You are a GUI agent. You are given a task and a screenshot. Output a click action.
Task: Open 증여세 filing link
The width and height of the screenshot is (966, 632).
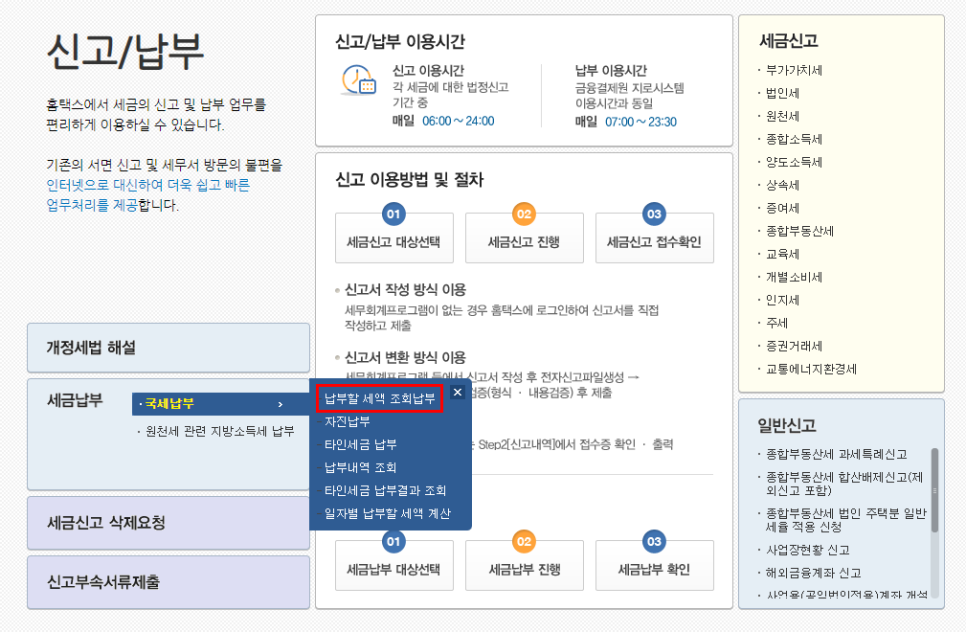782,208
